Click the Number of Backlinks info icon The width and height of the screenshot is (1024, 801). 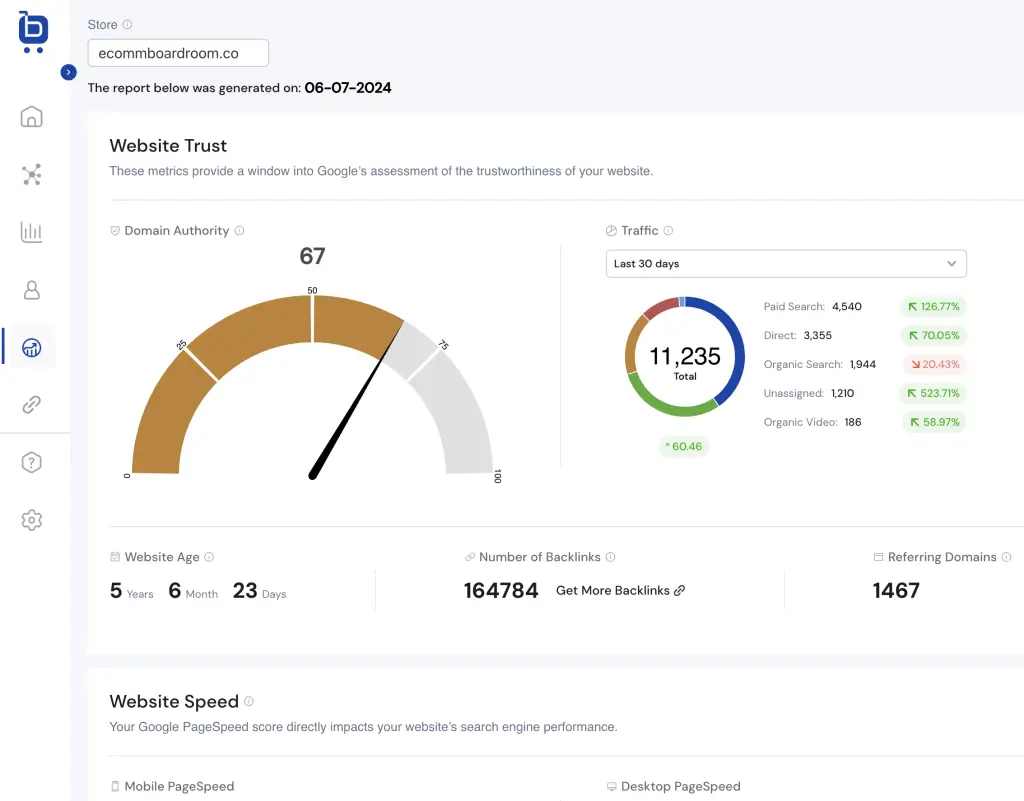point(611,557)
